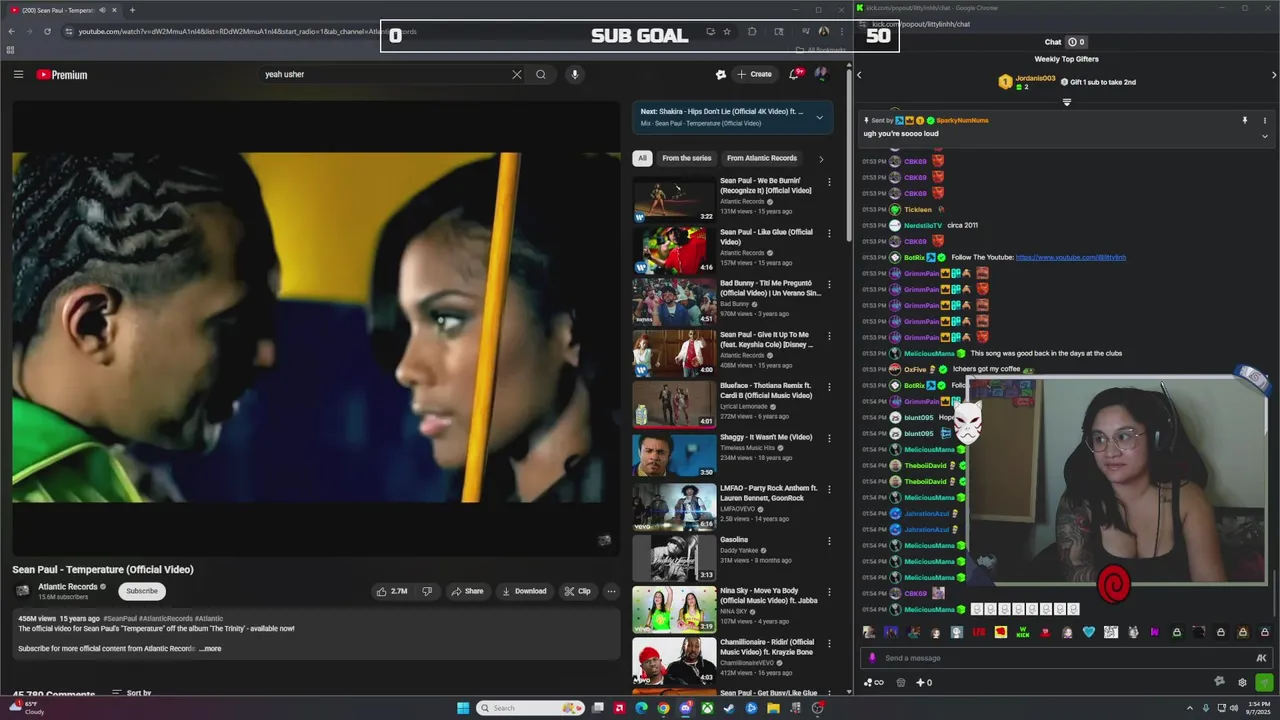The height and width of the screenshot is (720, 1280).
Task: Open new browser tab
Action: click(132, 10)
